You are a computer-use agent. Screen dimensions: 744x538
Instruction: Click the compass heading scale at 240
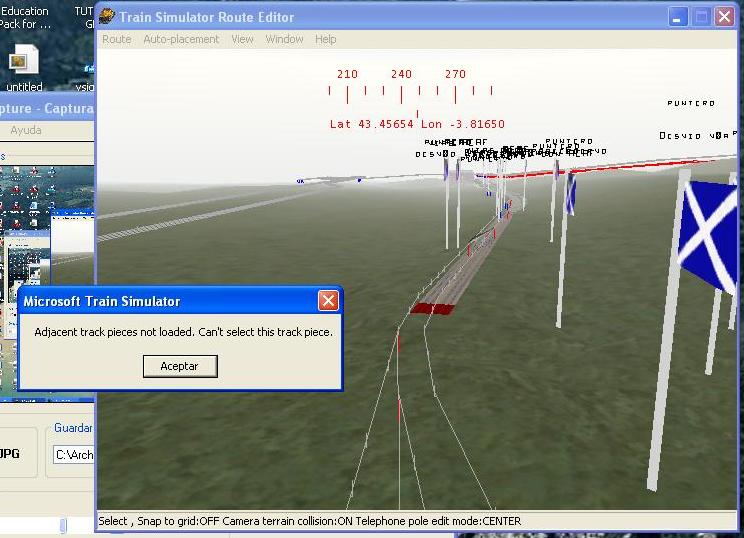point(401,74)
